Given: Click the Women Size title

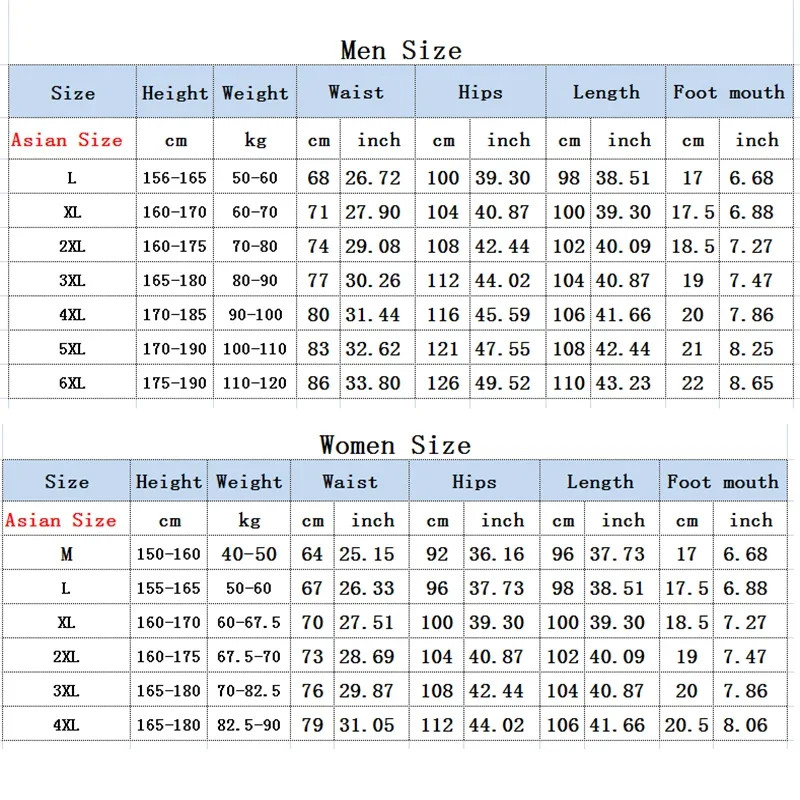Looking at the screenshot, I should [x=395, y=445].
